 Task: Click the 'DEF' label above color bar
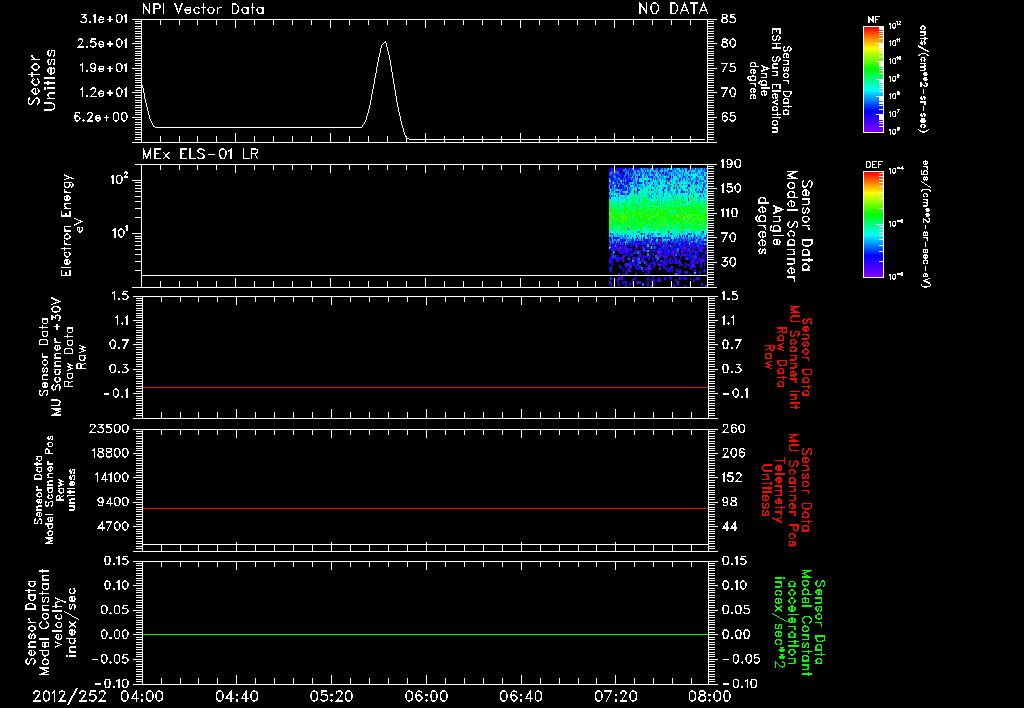coord(873,165)
